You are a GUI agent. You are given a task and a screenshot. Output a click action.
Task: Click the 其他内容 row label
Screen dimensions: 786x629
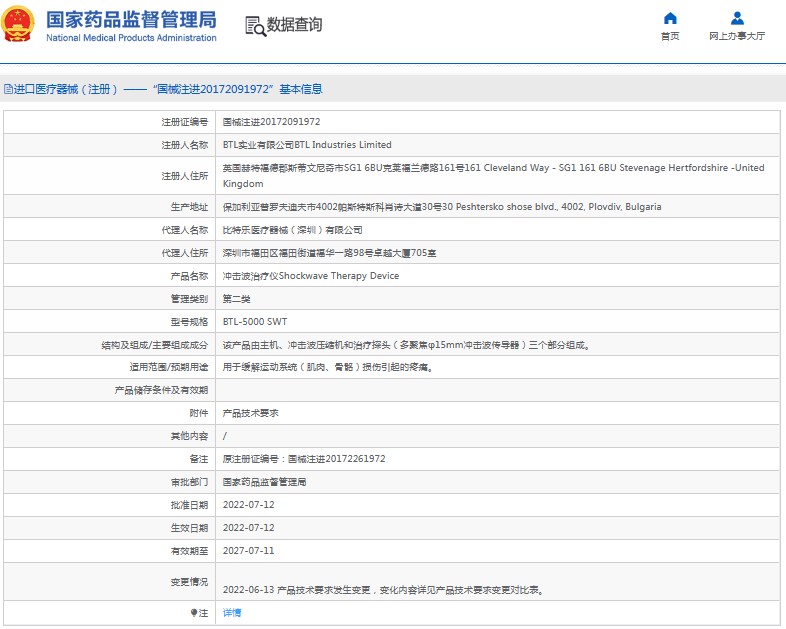pyautogui.click(x=189, y=436)
